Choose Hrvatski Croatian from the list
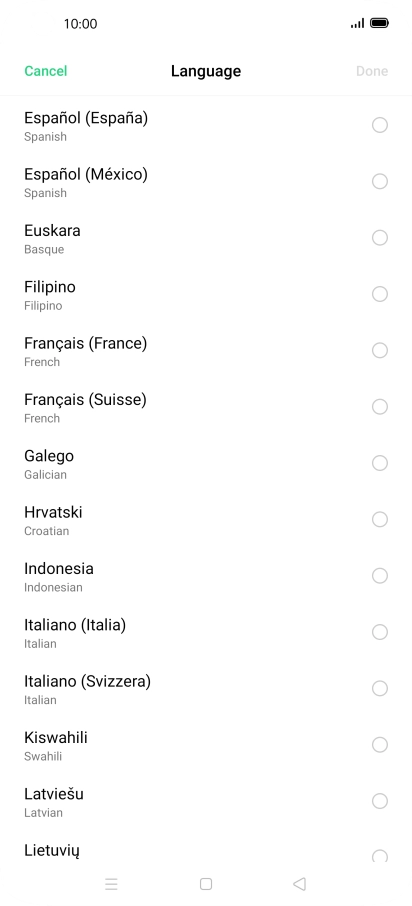This screenshot has width=412, height=906. tap(206, 519)
